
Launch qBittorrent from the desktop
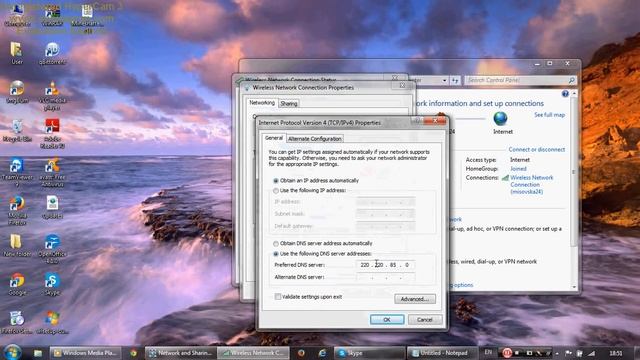pos(52,53)
